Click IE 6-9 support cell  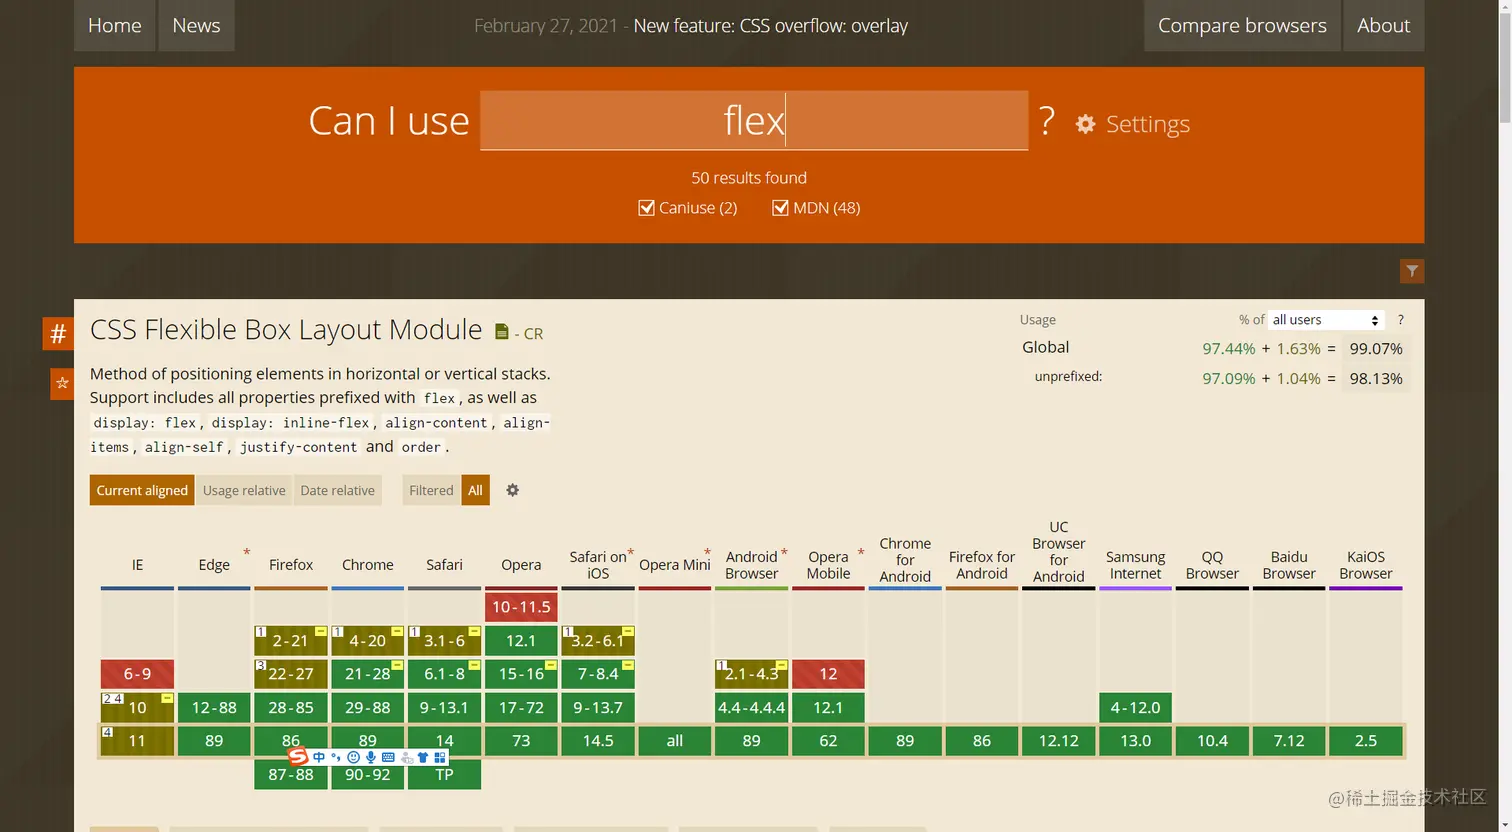coord(137,674)
